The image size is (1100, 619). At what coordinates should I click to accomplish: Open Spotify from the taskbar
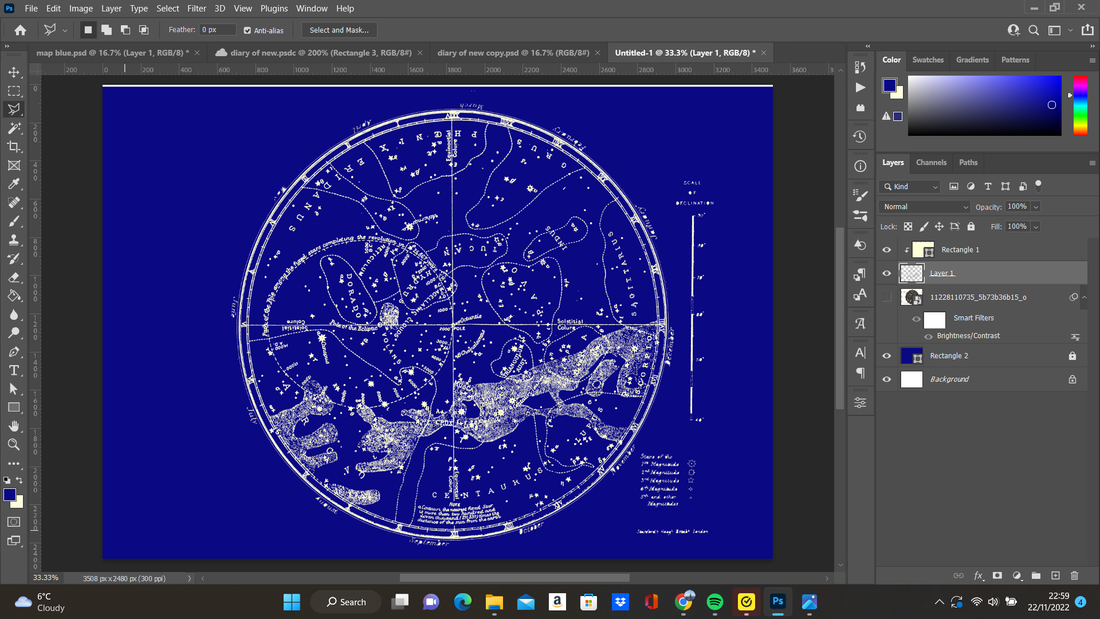(x=715, y=602)
